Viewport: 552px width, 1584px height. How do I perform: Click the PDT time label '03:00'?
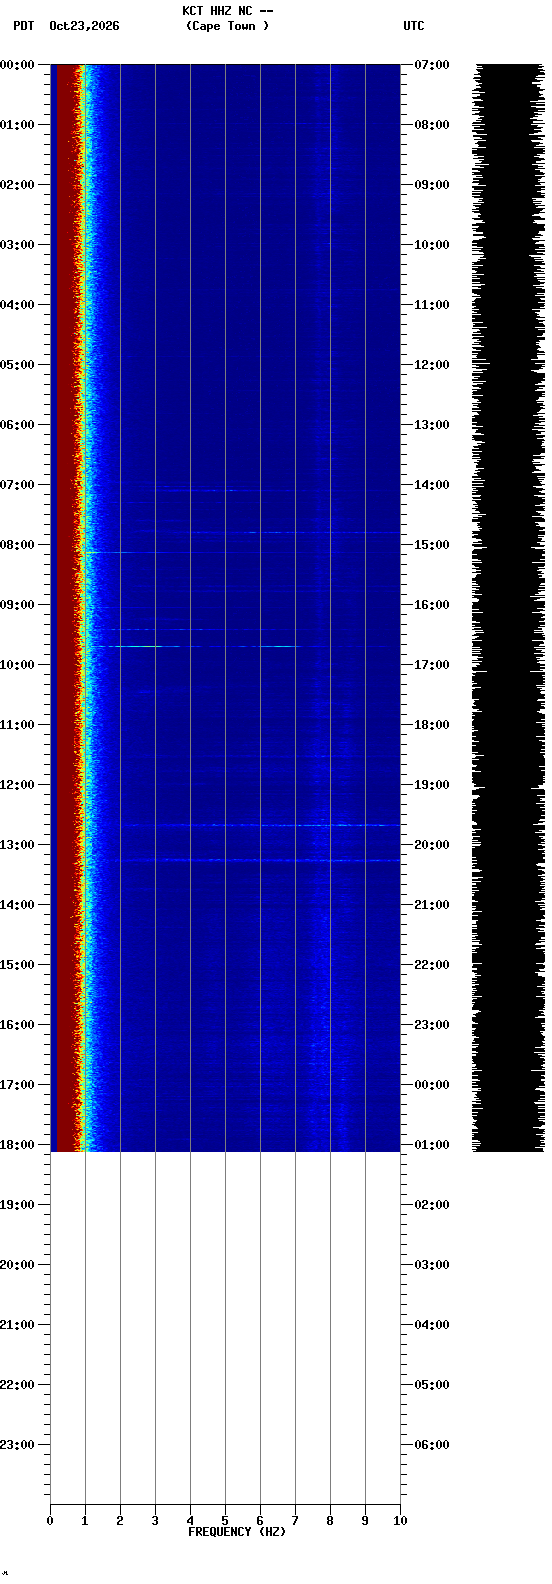tap(17, 245)
